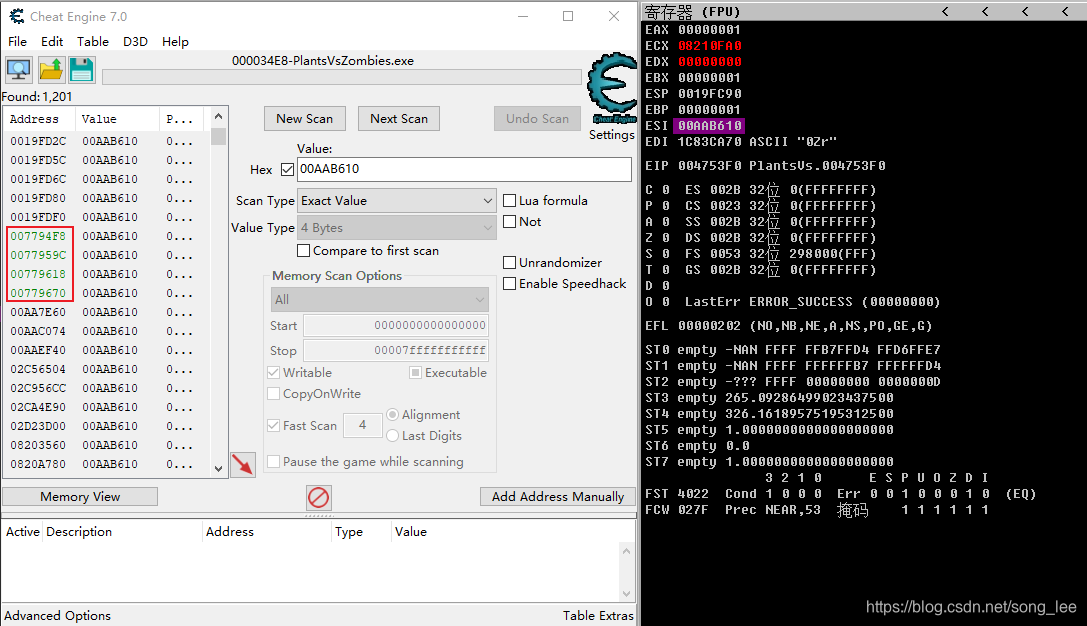
Task: Open the Scan Type dropdown
Action: (397, 200)
